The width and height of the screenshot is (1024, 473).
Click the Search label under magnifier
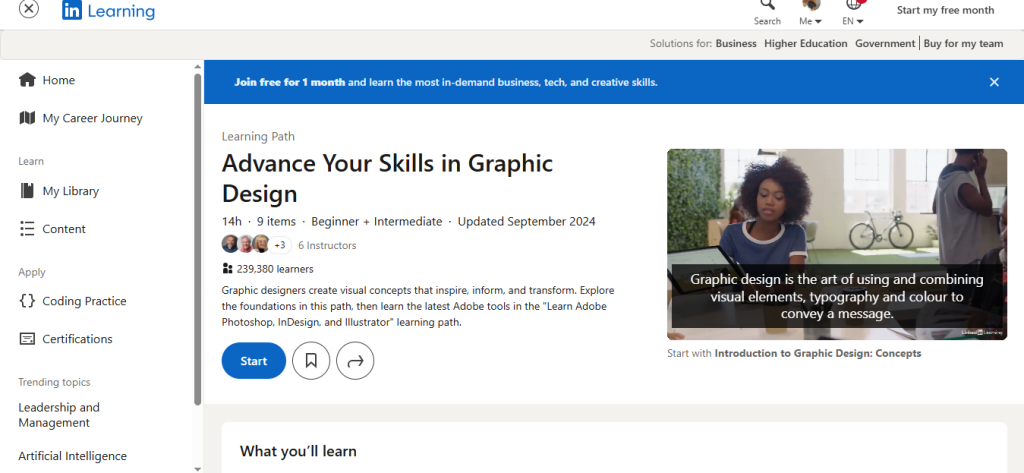coord(767,21)
